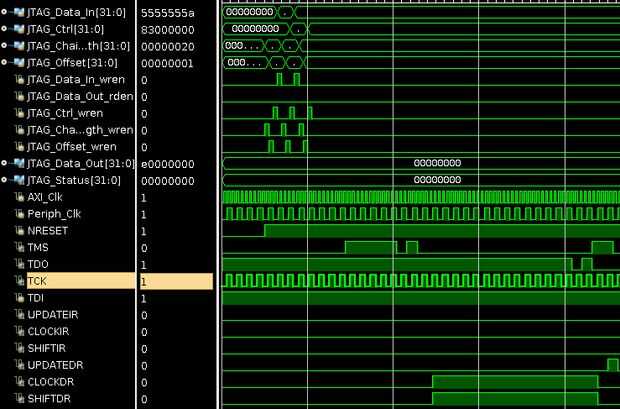Viewport: 620px width, 409px height.
Task: Click the UPDATEIR signal icon
Action: click(19, 314)
